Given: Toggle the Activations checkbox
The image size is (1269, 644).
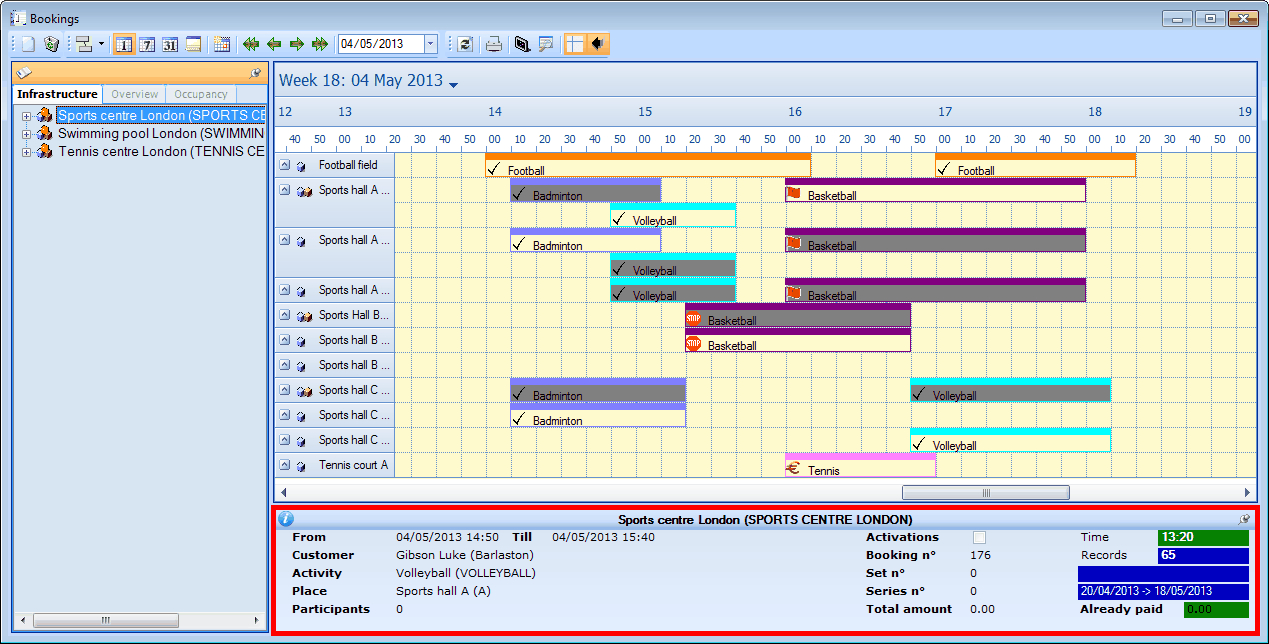Looking at the screenshot, I should [x=979, y=538].
